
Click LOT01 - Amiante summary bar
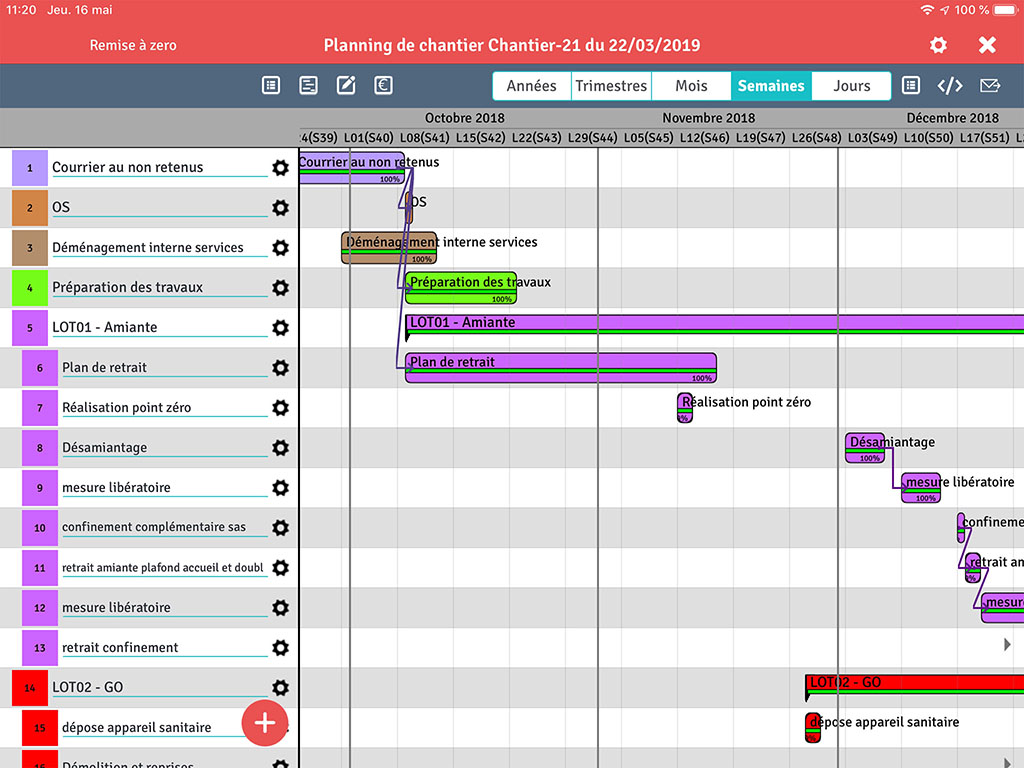tap(714, 324)
